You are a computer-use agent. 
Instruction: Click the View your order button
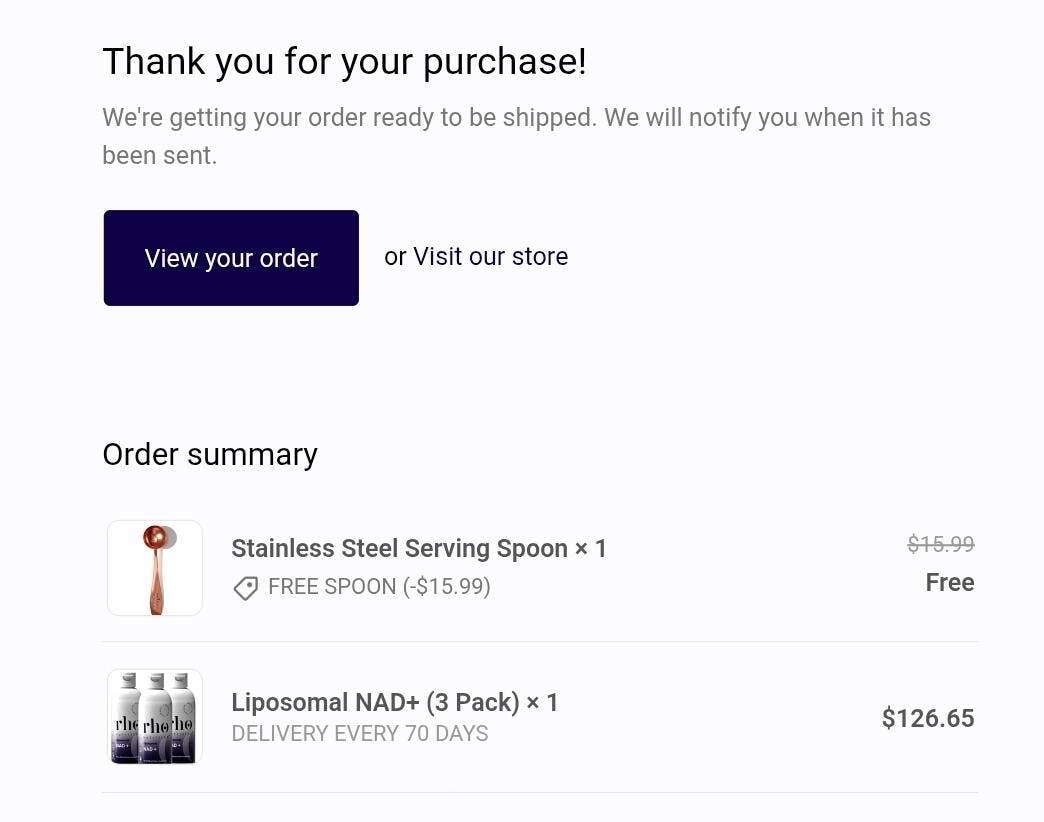pyautogui.click(x=231, y=258)
